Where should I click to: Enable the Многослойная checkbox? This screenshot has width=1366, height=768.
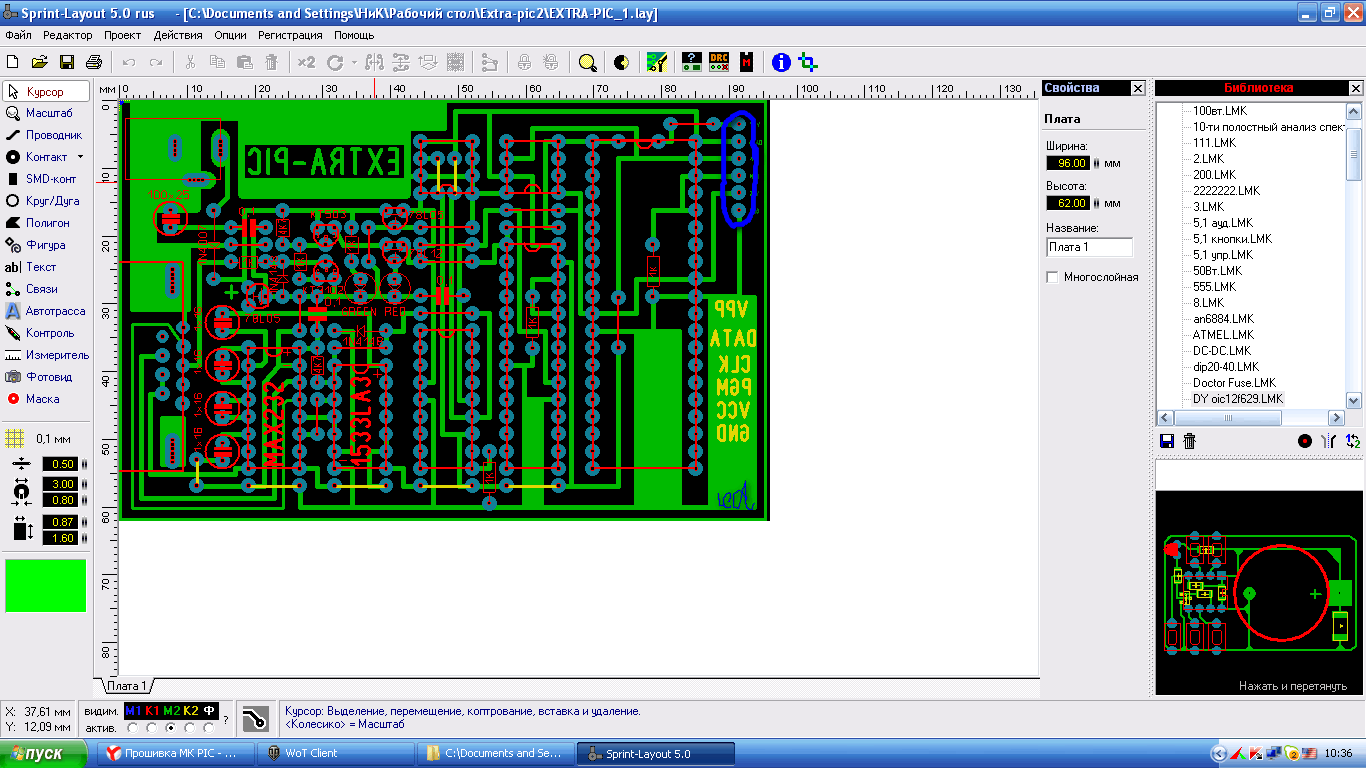point(1052,277)
